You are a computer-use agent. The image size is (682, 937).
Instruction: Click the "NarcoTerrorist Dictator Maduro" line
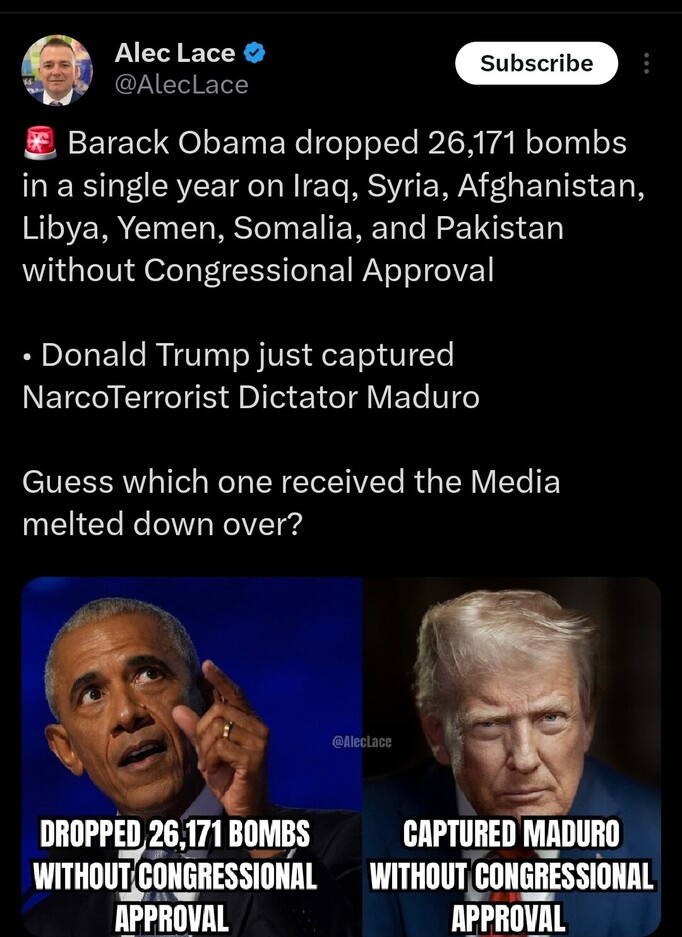pyautogui.click(x=251, y=397)
